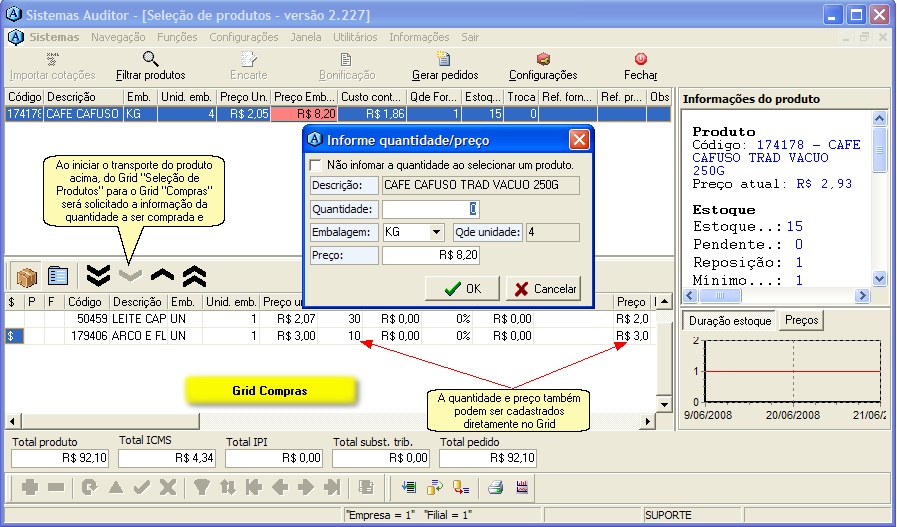Image resolution: width=897 pixels, height=527 pixels.
Task: Click the single up arrow icon
Action: pos(162,276)
